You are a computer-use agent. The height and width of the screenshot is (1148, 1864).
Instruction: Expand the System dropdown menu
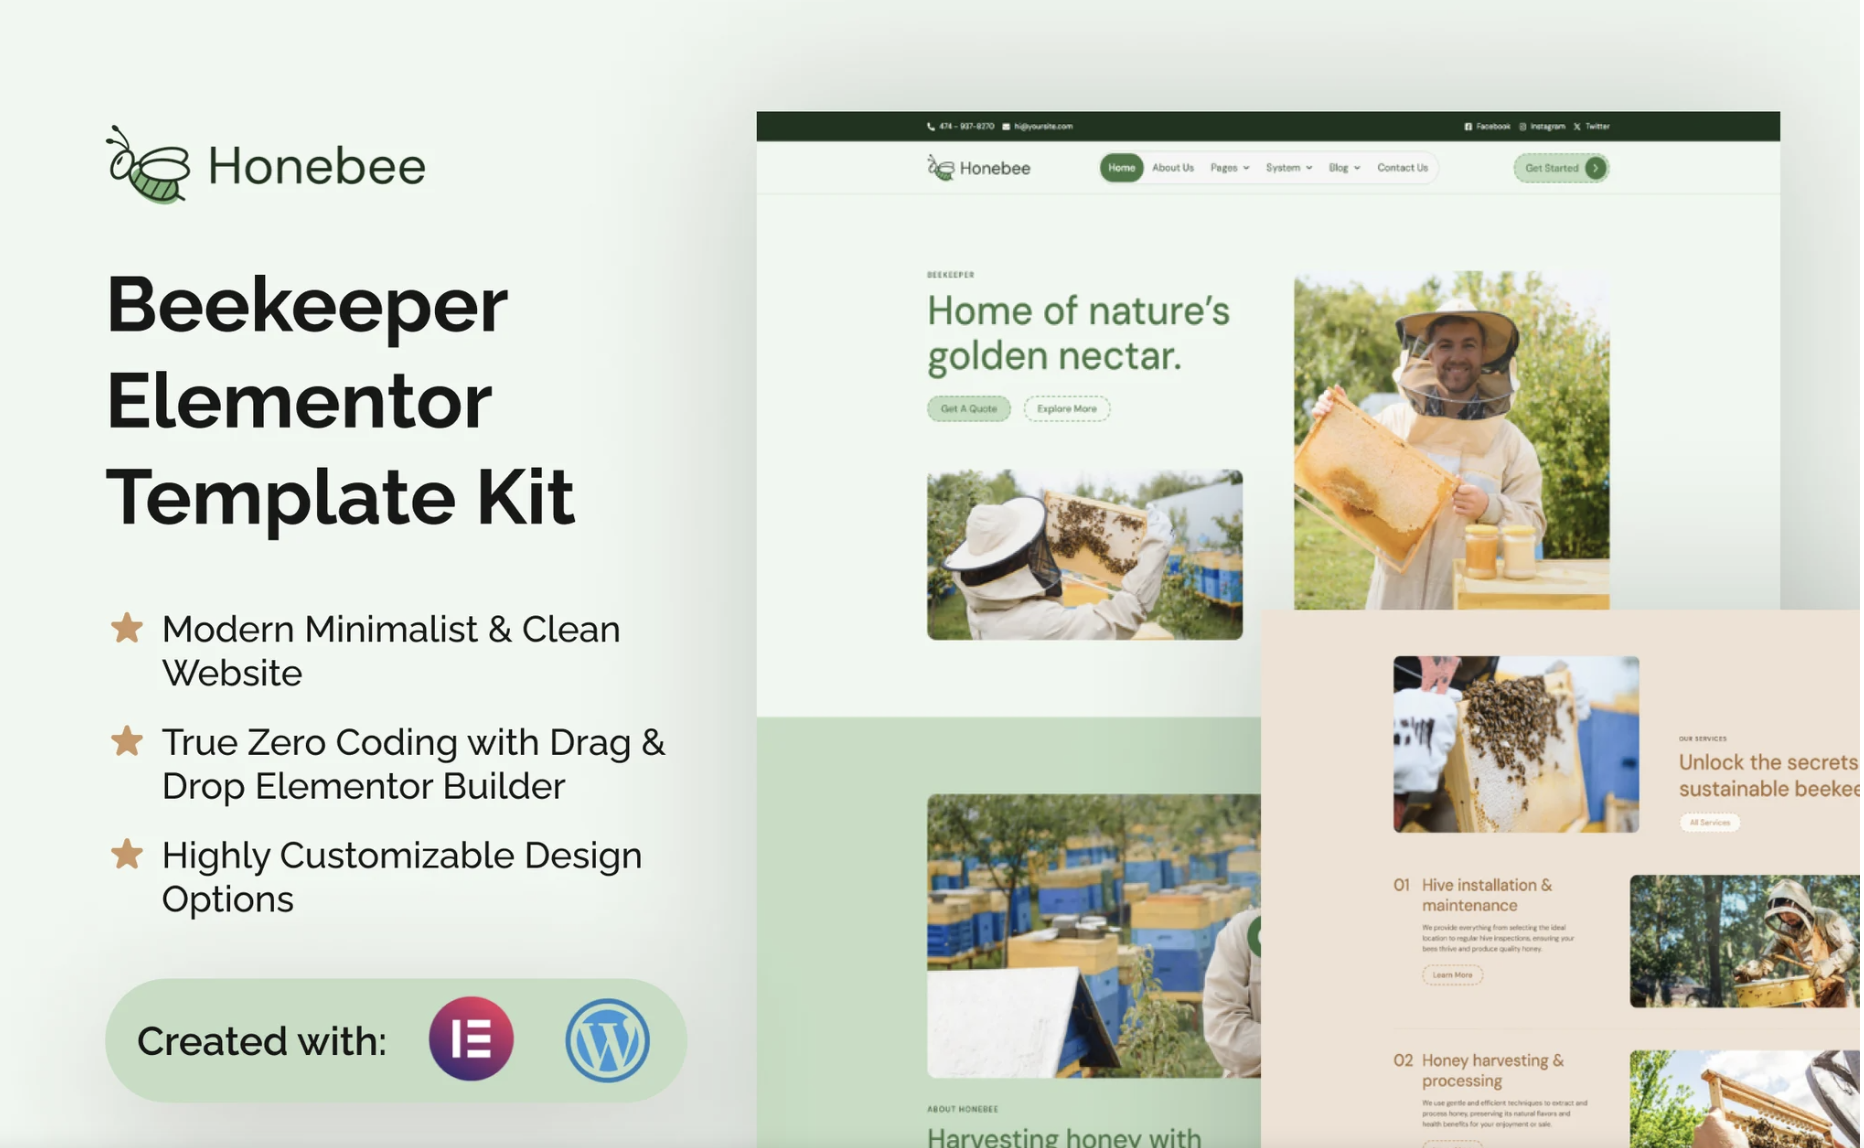pyautogui.click(x=1289, y=168)
